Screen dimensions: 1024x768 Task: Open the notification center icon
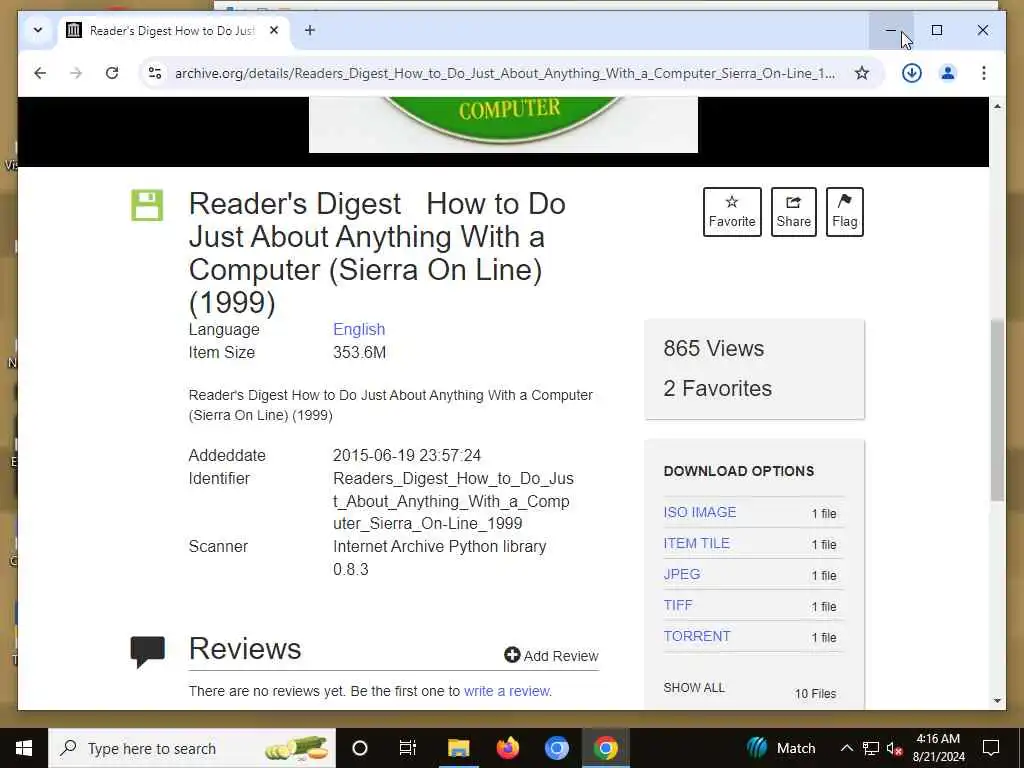(x=991, y=748)
